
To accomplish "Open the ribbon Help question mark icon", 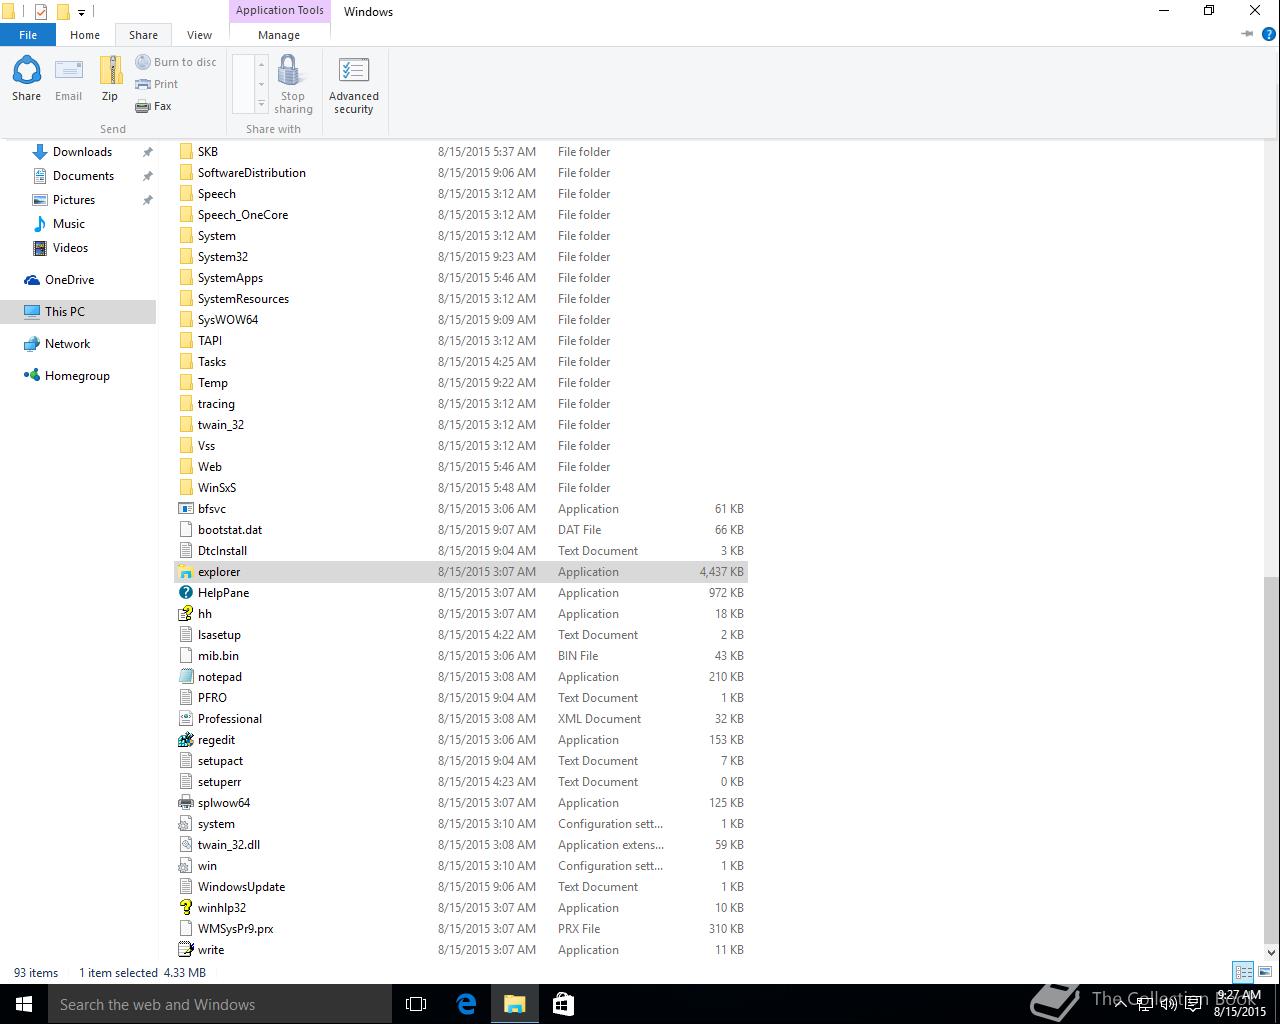I will (1269, 34).
